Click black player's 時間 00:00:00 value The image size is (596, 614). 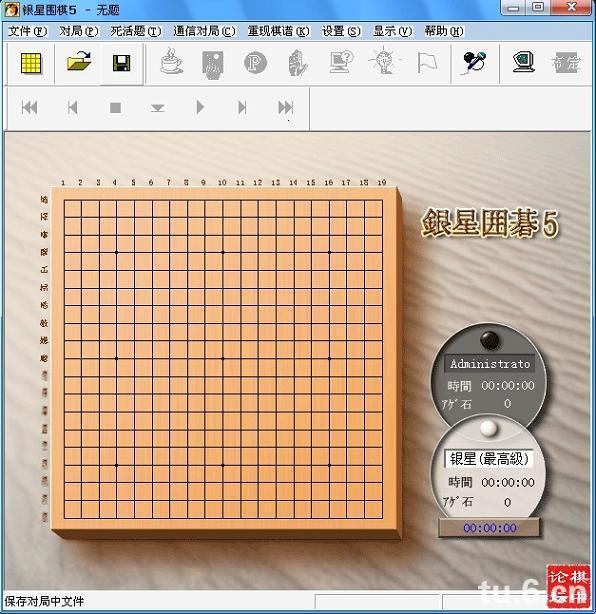[x=508, y=386]
